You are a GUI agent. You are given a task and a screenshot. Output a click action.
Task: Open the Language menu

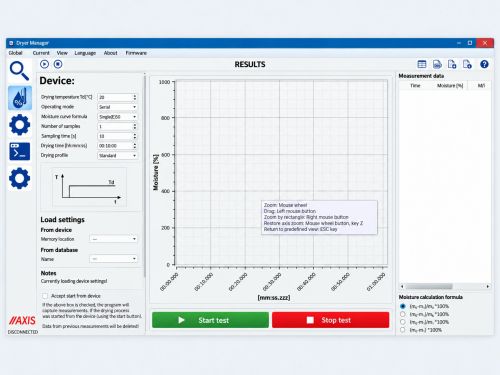point(85,53)
